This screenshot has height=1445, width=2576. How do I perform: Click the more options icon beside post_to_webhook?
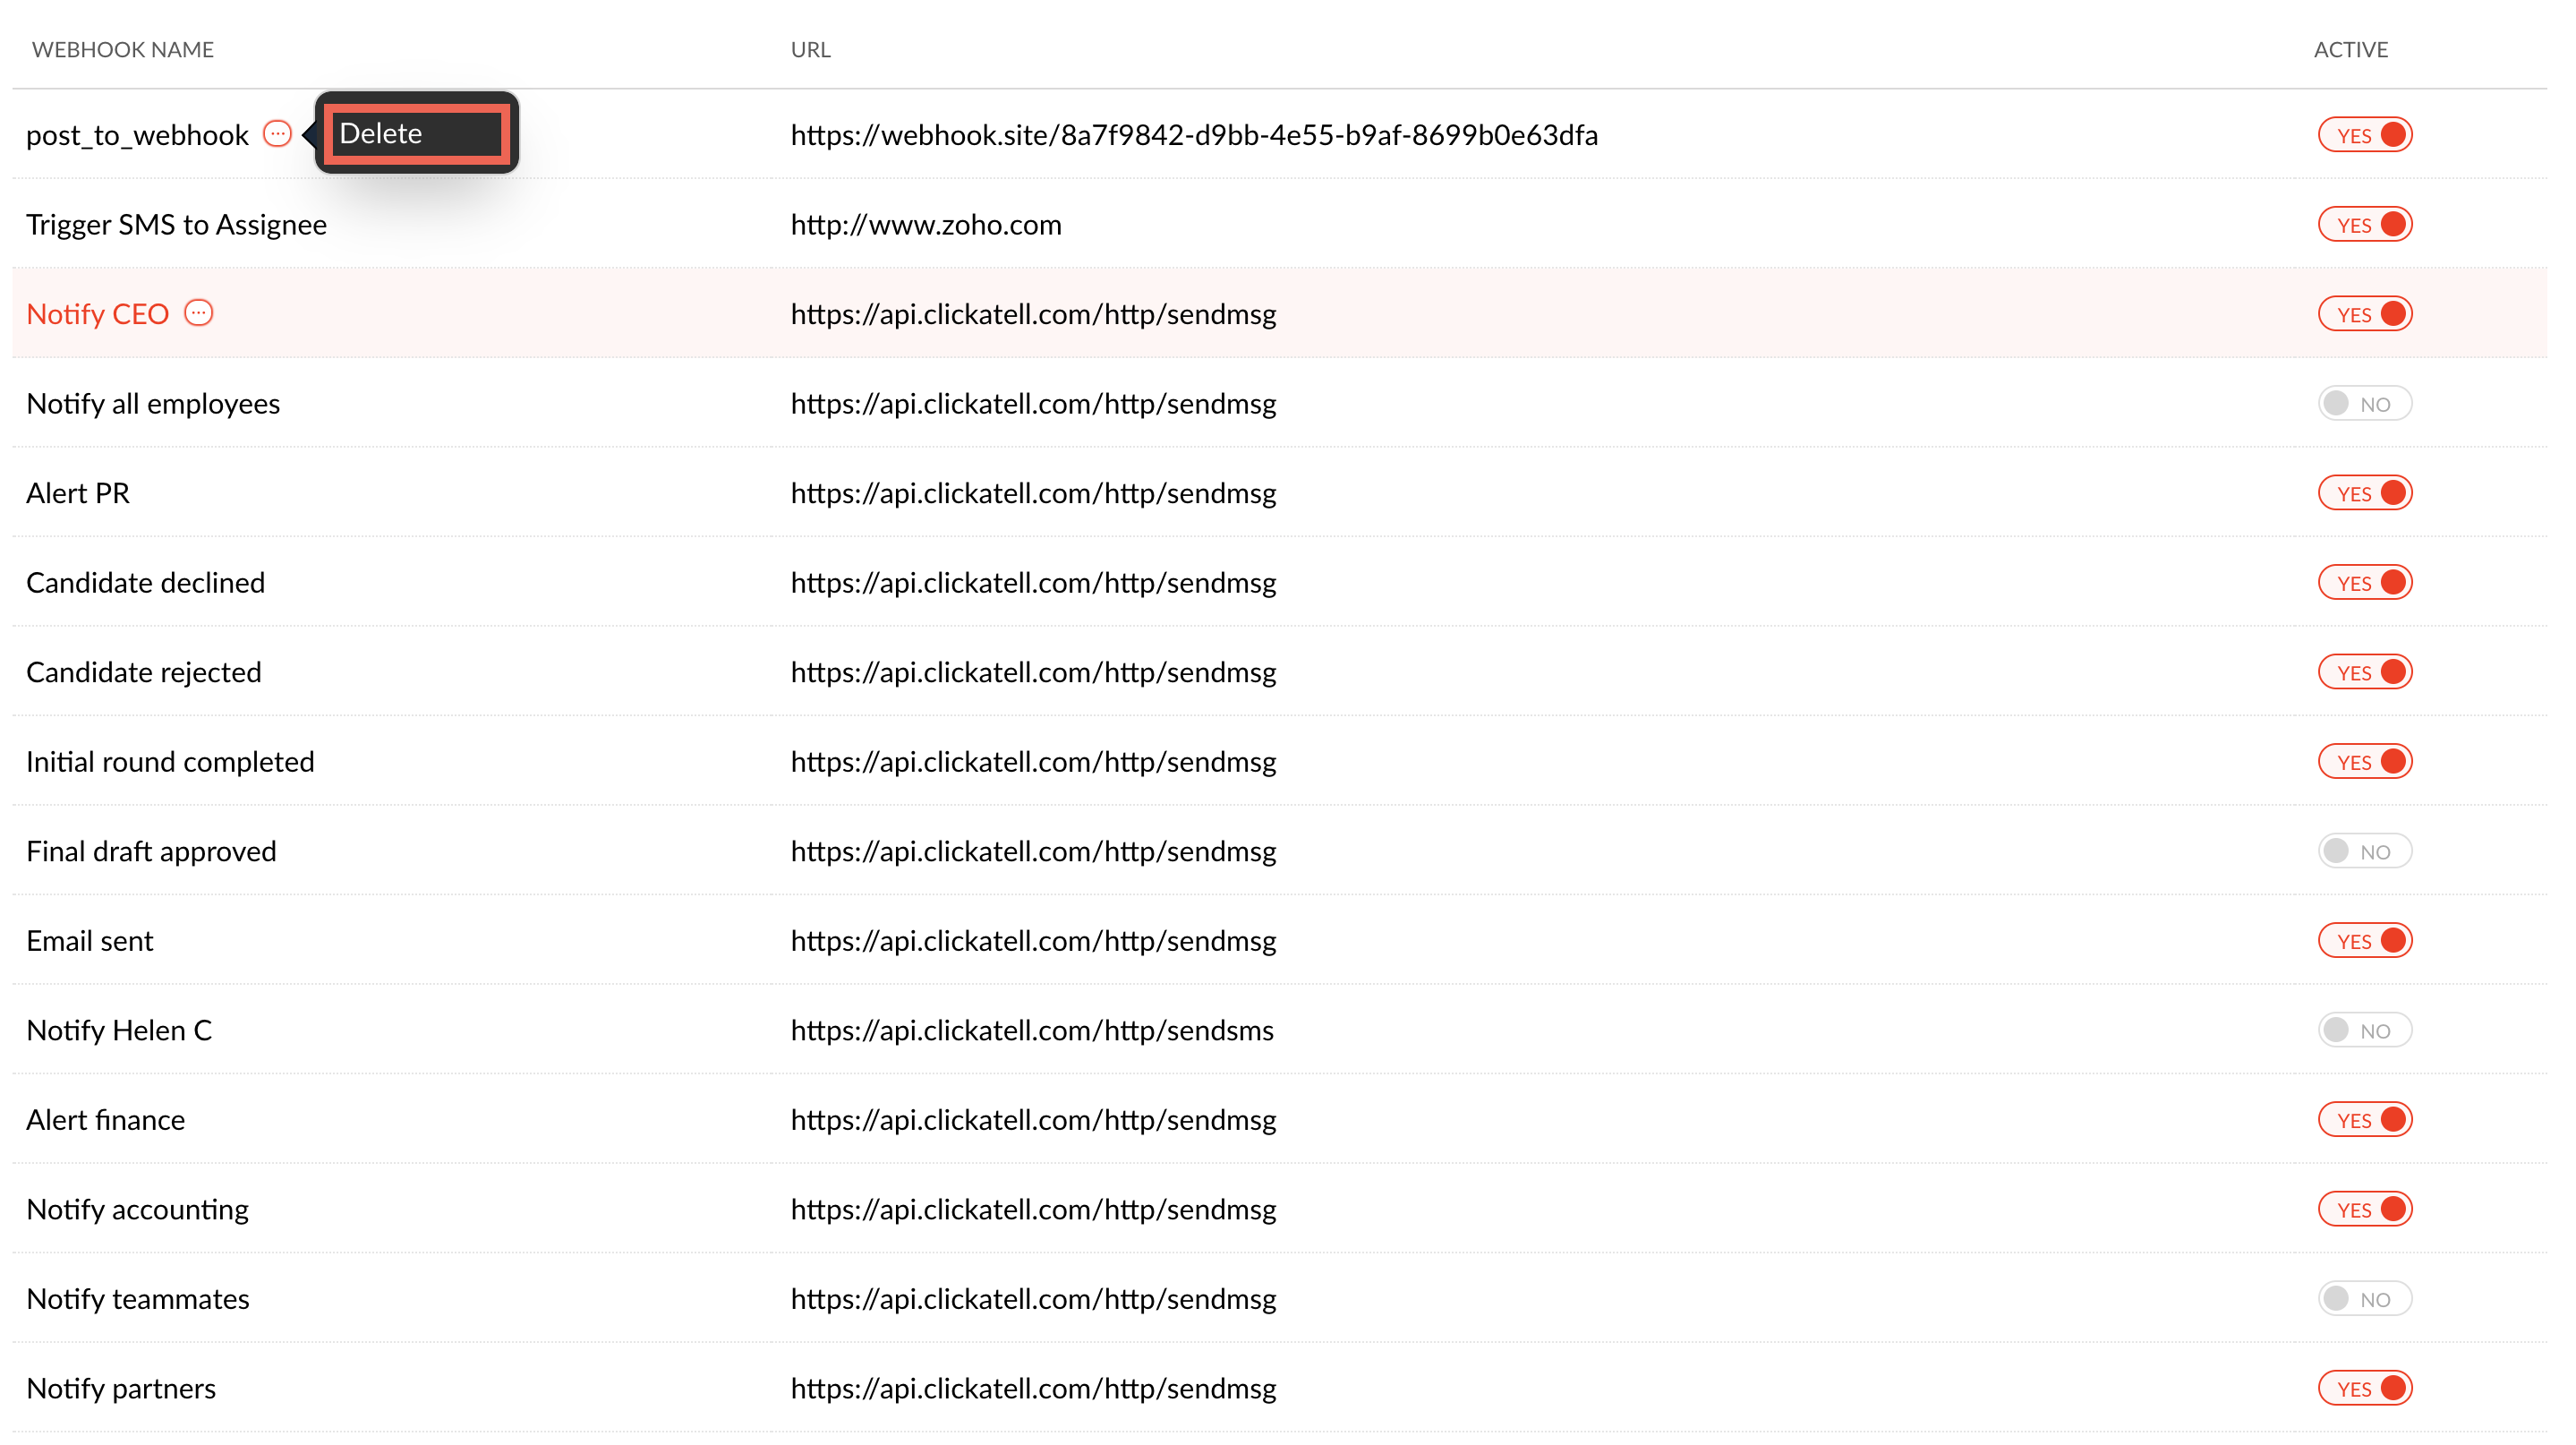click(x=277, y=134)
